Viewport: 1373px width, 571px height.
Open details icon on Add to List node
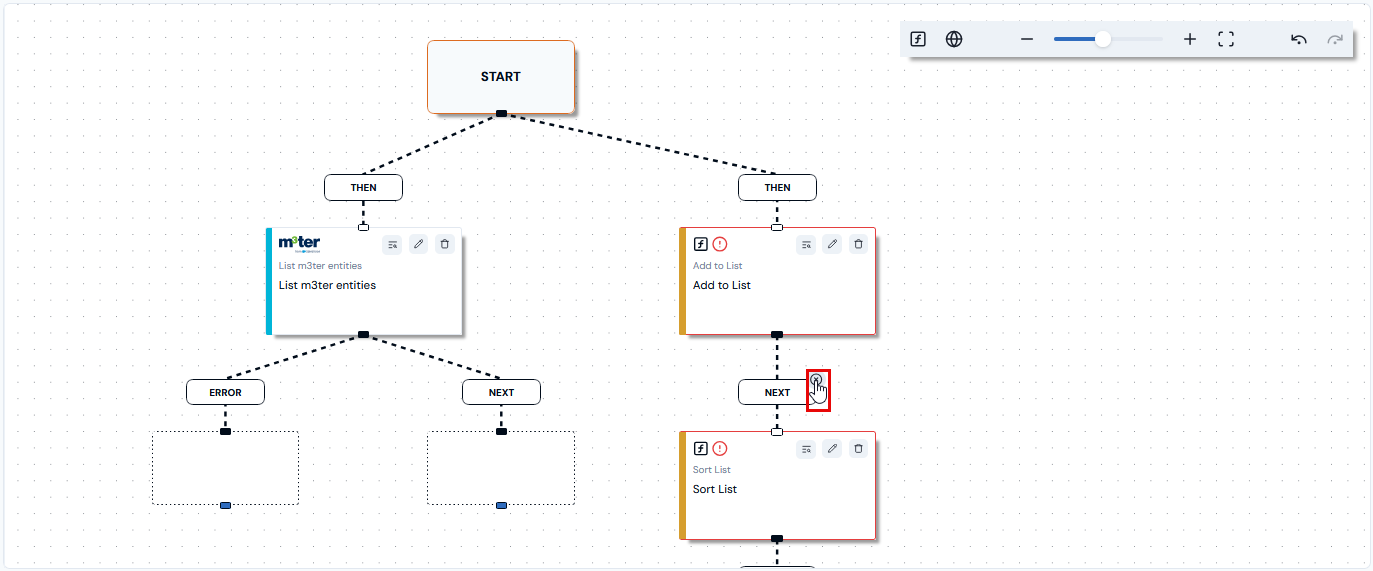point(806,244)
